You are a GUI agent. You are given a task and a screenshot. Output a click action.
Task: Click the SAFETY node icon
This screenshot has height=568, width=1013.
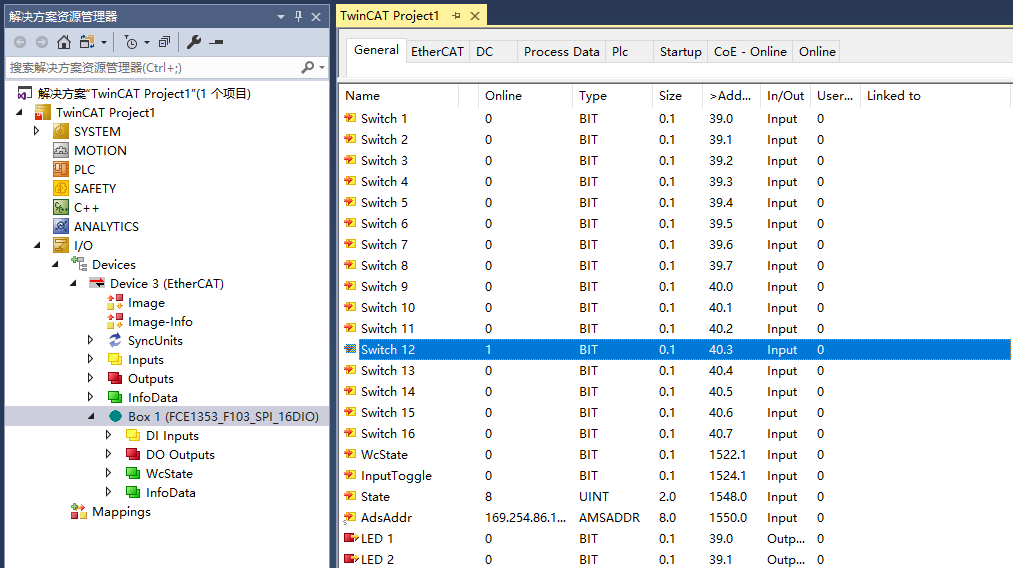point(61,188)
